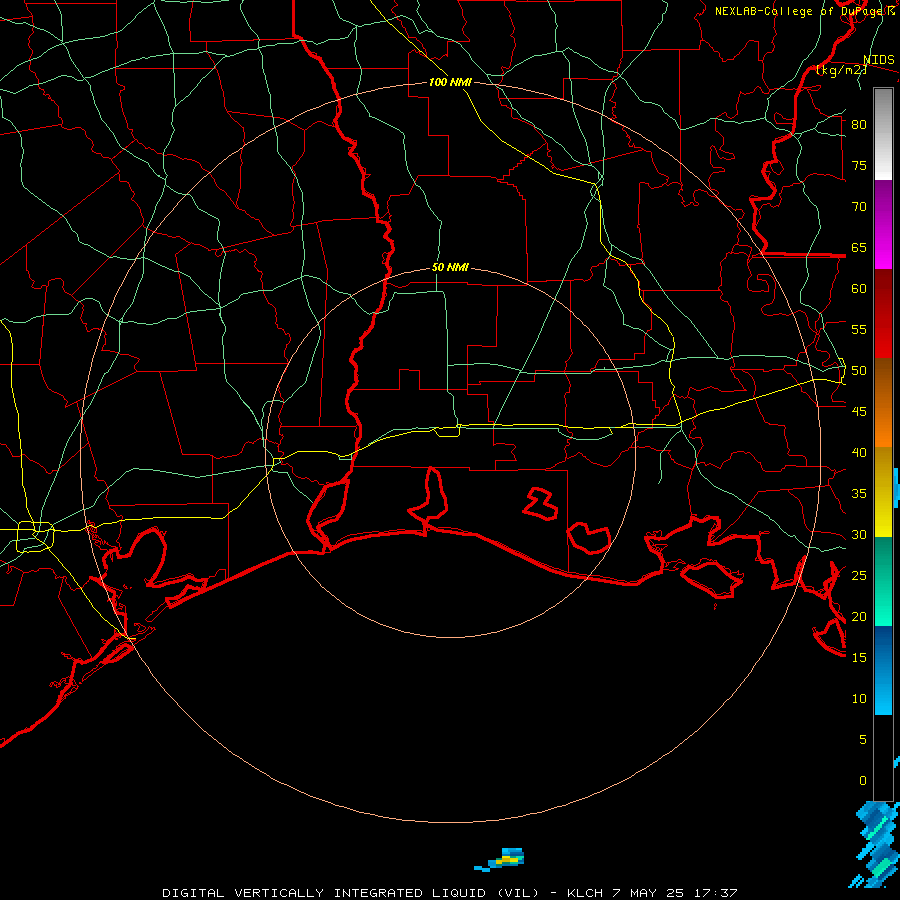Click the NIDS label above the scale
This screenshot has height=900, width=900.
click(878, 60)
